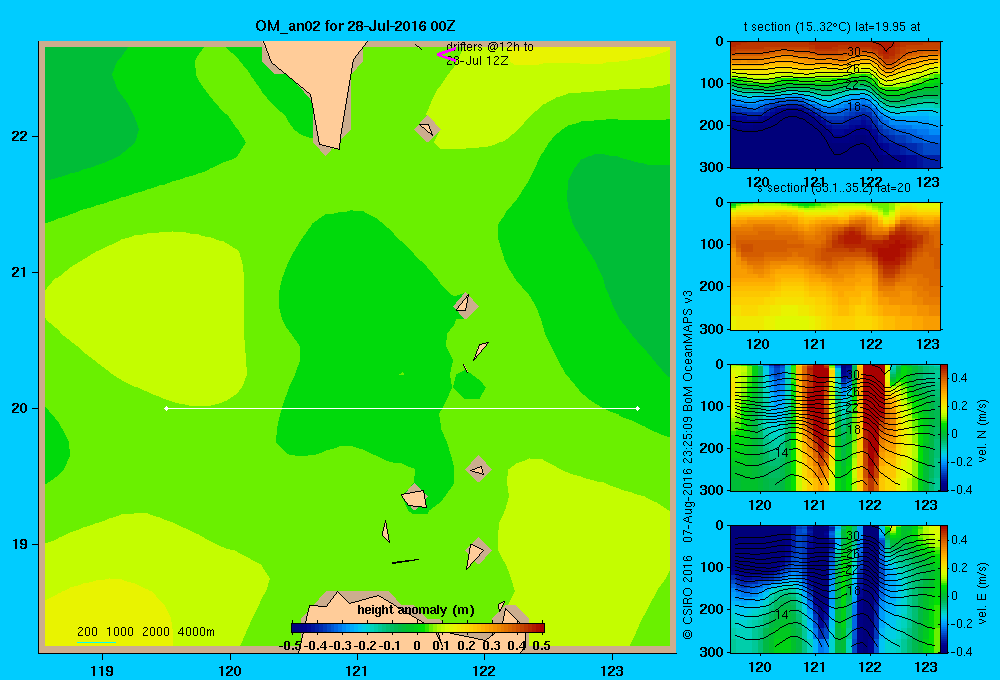Click the "vel. E (m/s)" axis label
Image resolution: width=1000 pixels, height=680 pixels.
click(982, 592)
